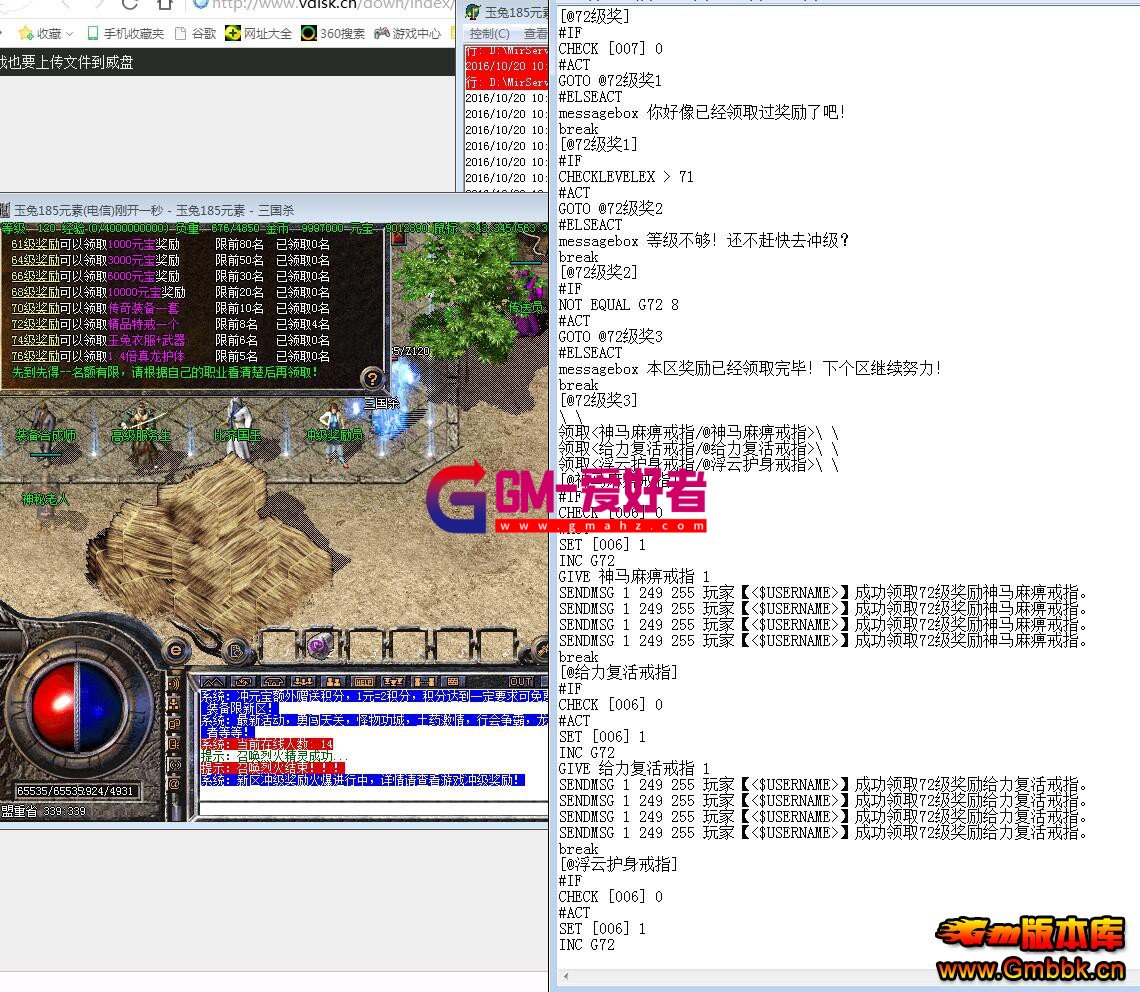The height and width of the screenshot is (992, 1140).
Task: Use the purple scroll item in the belt slot
Action: pos(320,645)
